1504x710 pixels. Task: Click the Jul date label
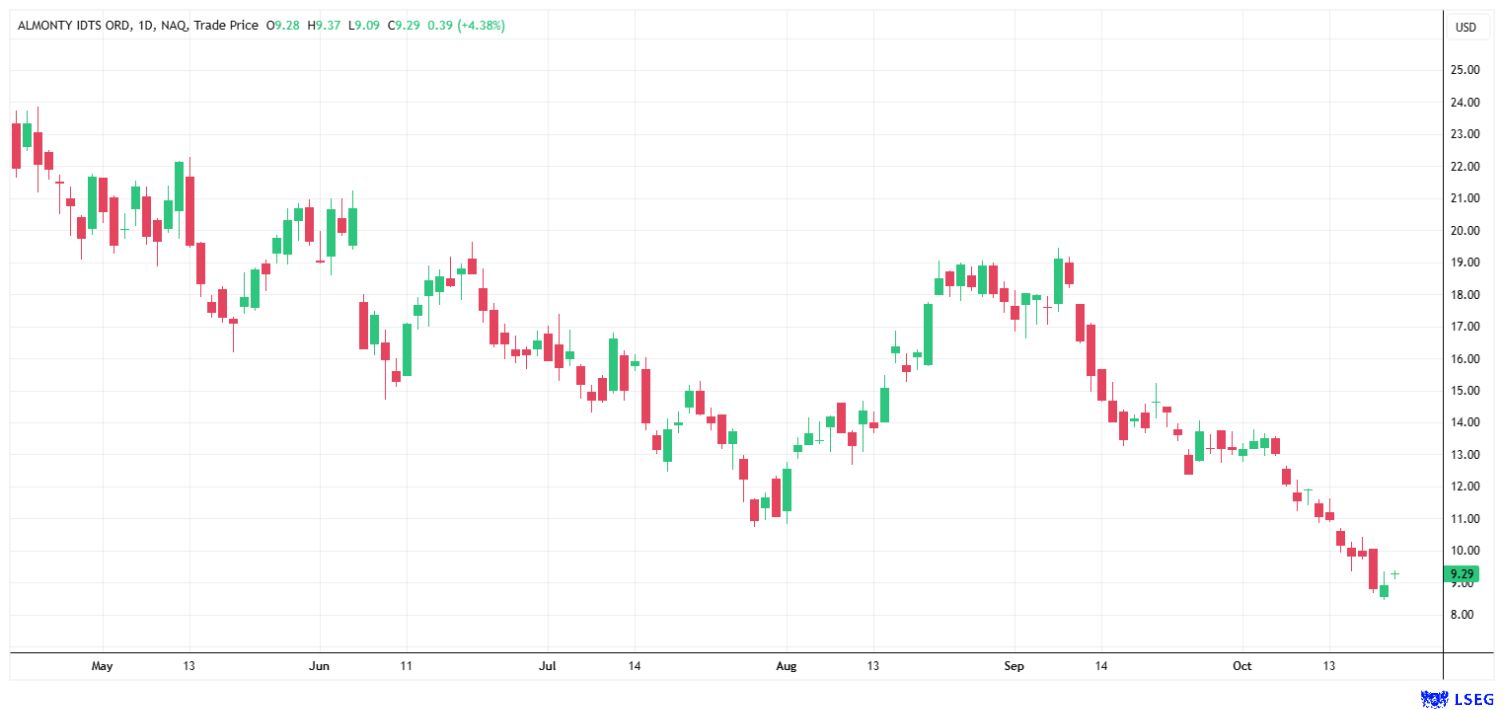547,665
